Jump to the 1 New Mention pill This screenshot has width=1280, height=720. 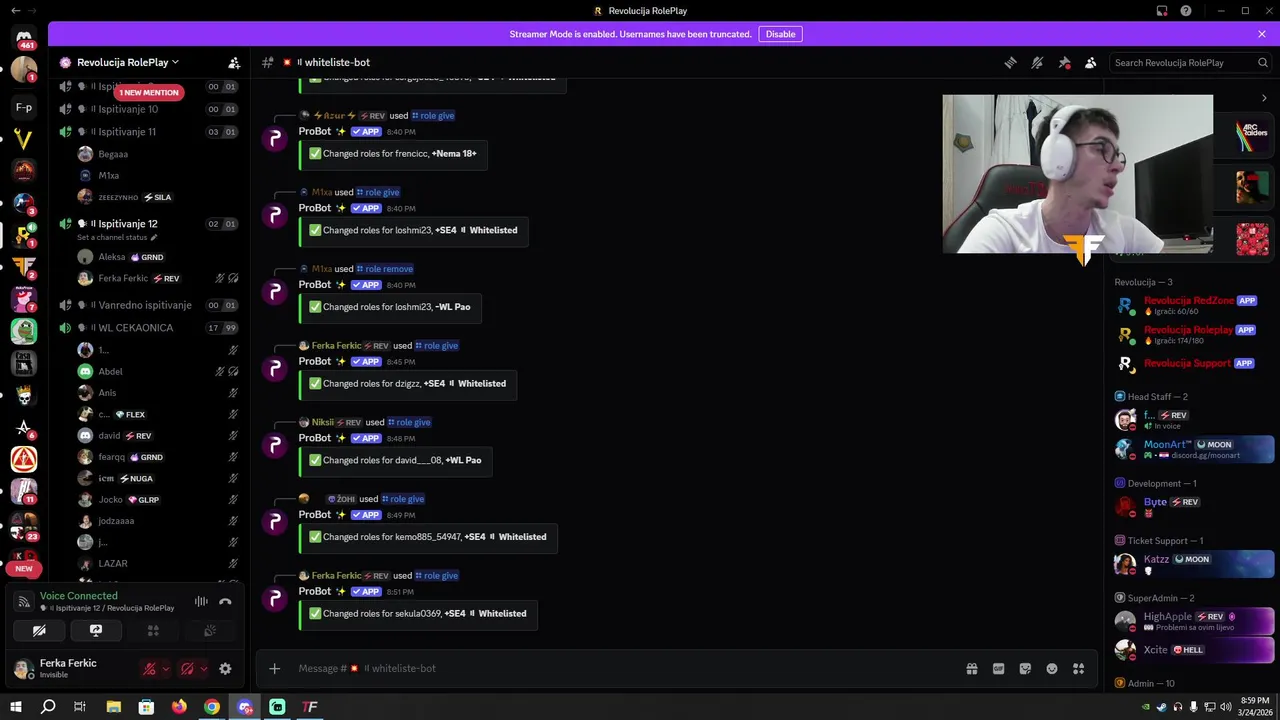[x=148, y=92]
